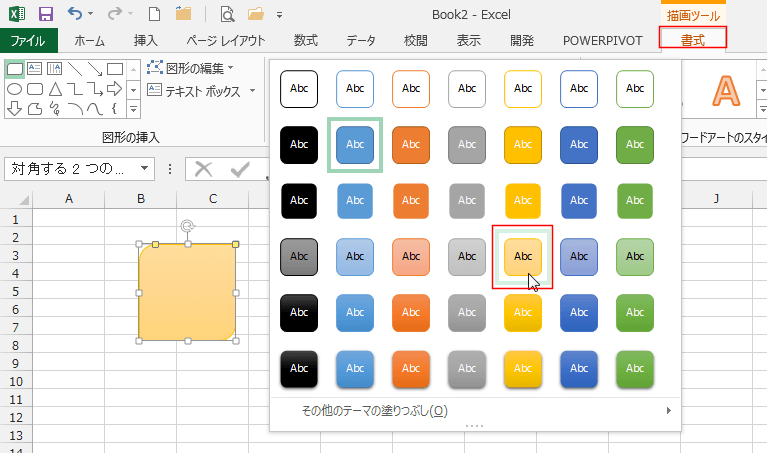This screenshot has width=767, height=453.
Task: Switch to the 開発 tab
Action: pos(522,41)
